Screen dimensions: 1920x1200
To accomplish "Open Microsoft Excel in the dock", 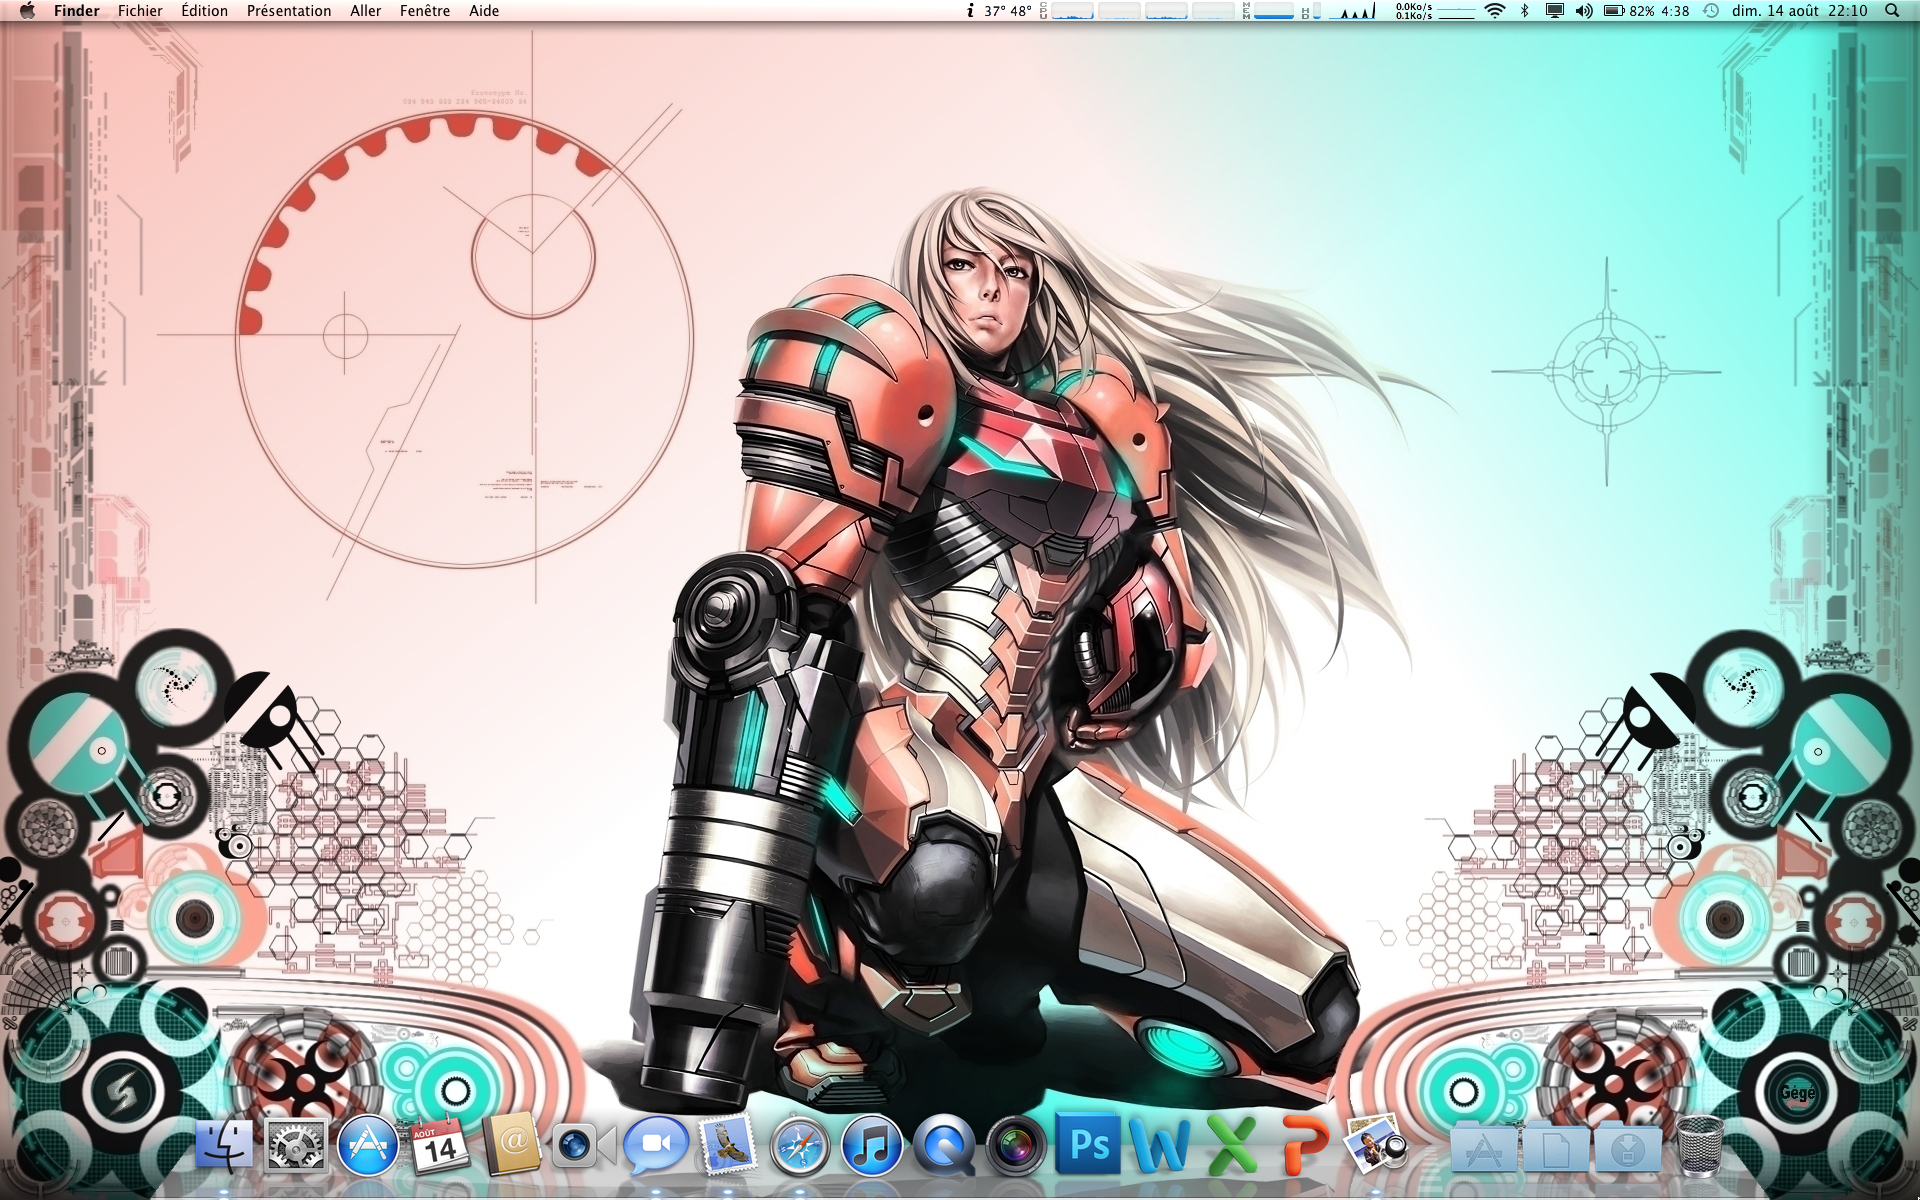I will pyautogui.click(x=1231, y=1145).
